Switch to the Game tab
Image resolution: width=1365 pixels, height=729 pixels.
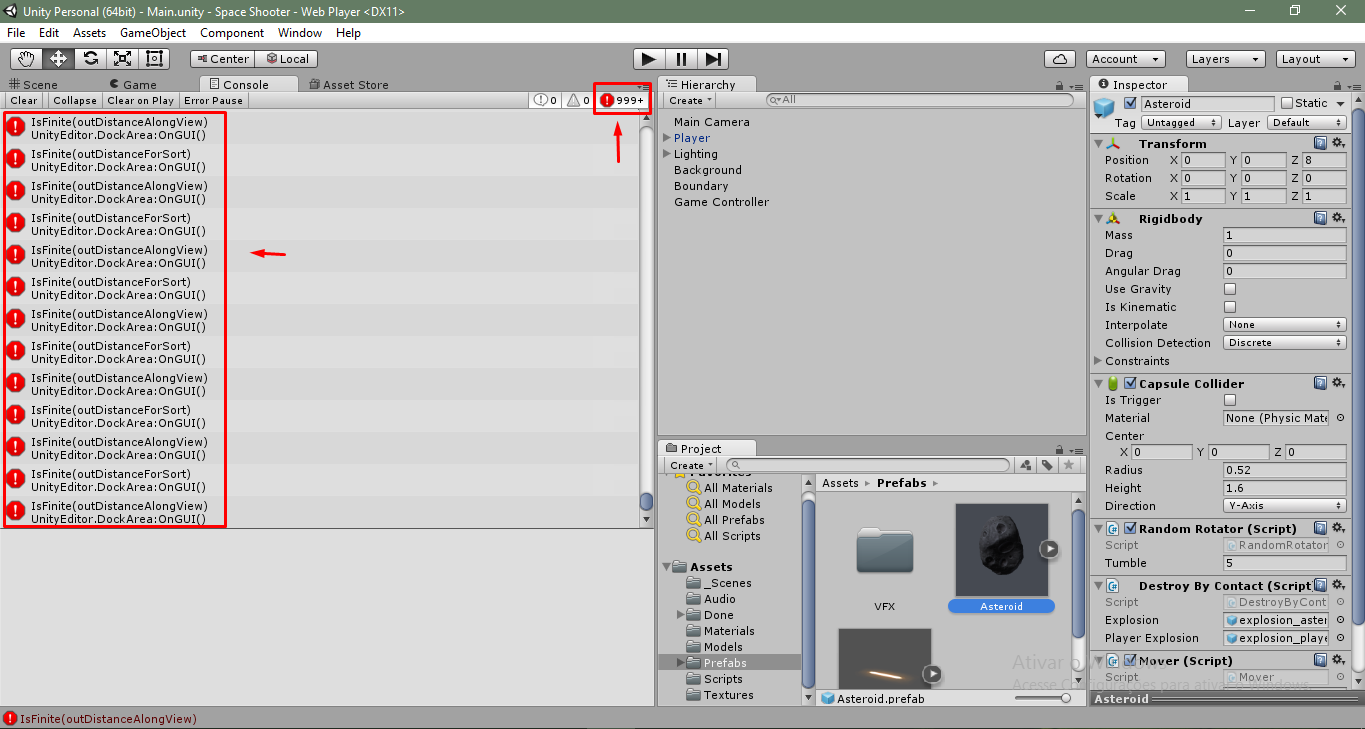click(x=131, y=85)
